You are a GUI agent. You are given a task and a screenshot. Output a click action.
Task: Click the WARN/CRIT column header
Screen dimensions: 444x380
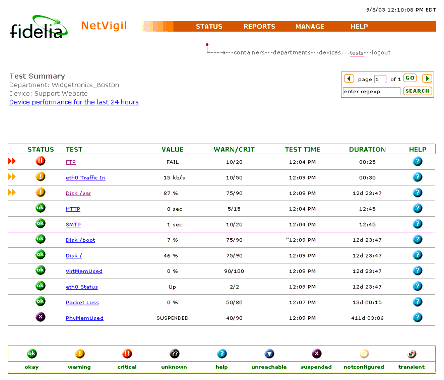[x=234, y=149]
